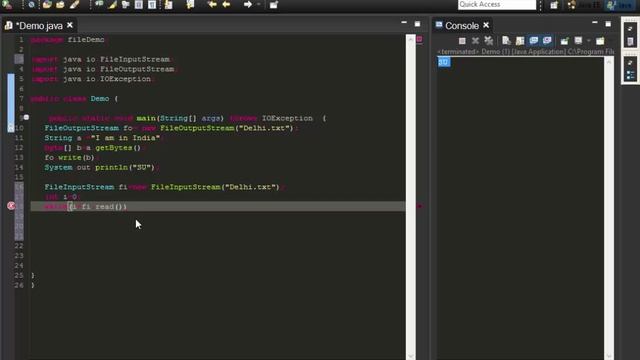Restore the top minimized view stack
Screen dimensions: 640x360
point(631,29)
